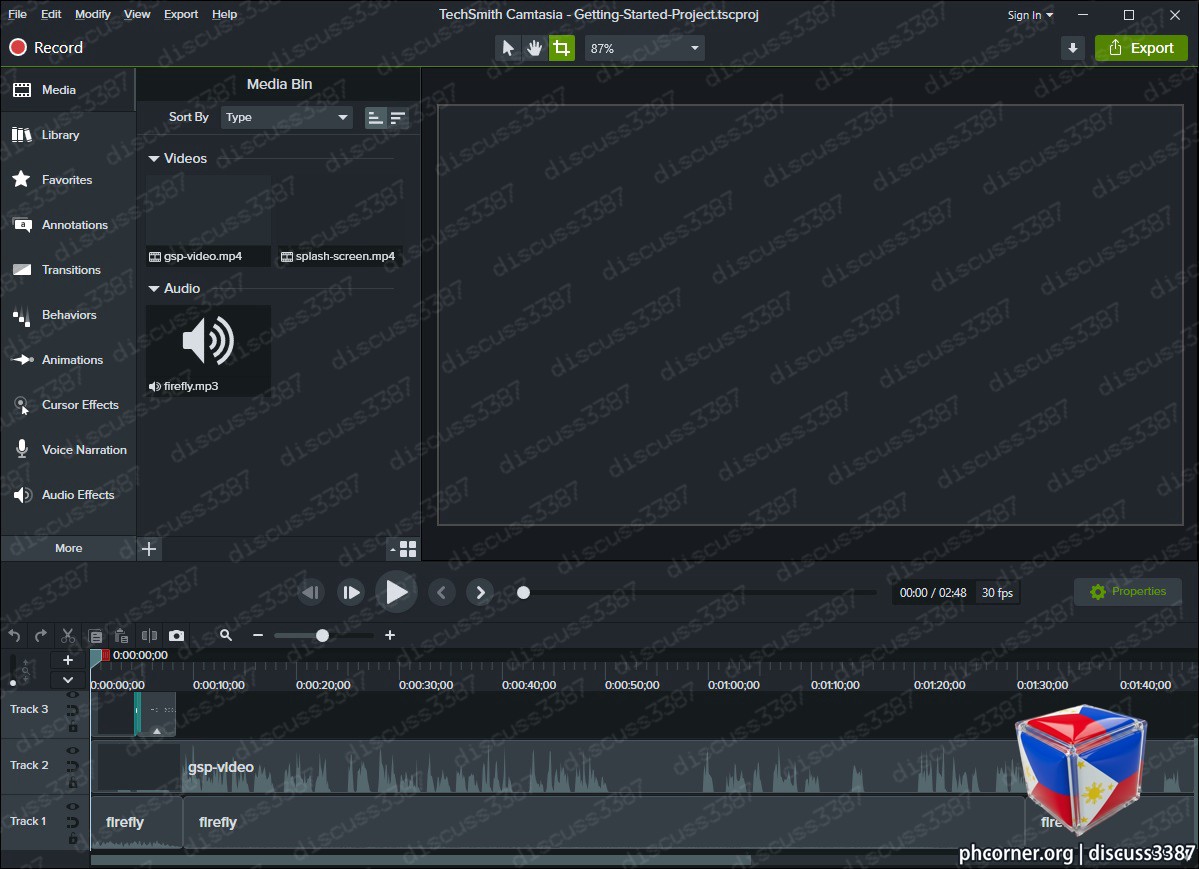The height and width of the screenshot is (869, 1199).
Task: Open the Sign In dropdown
Action: click(1030, 15)
